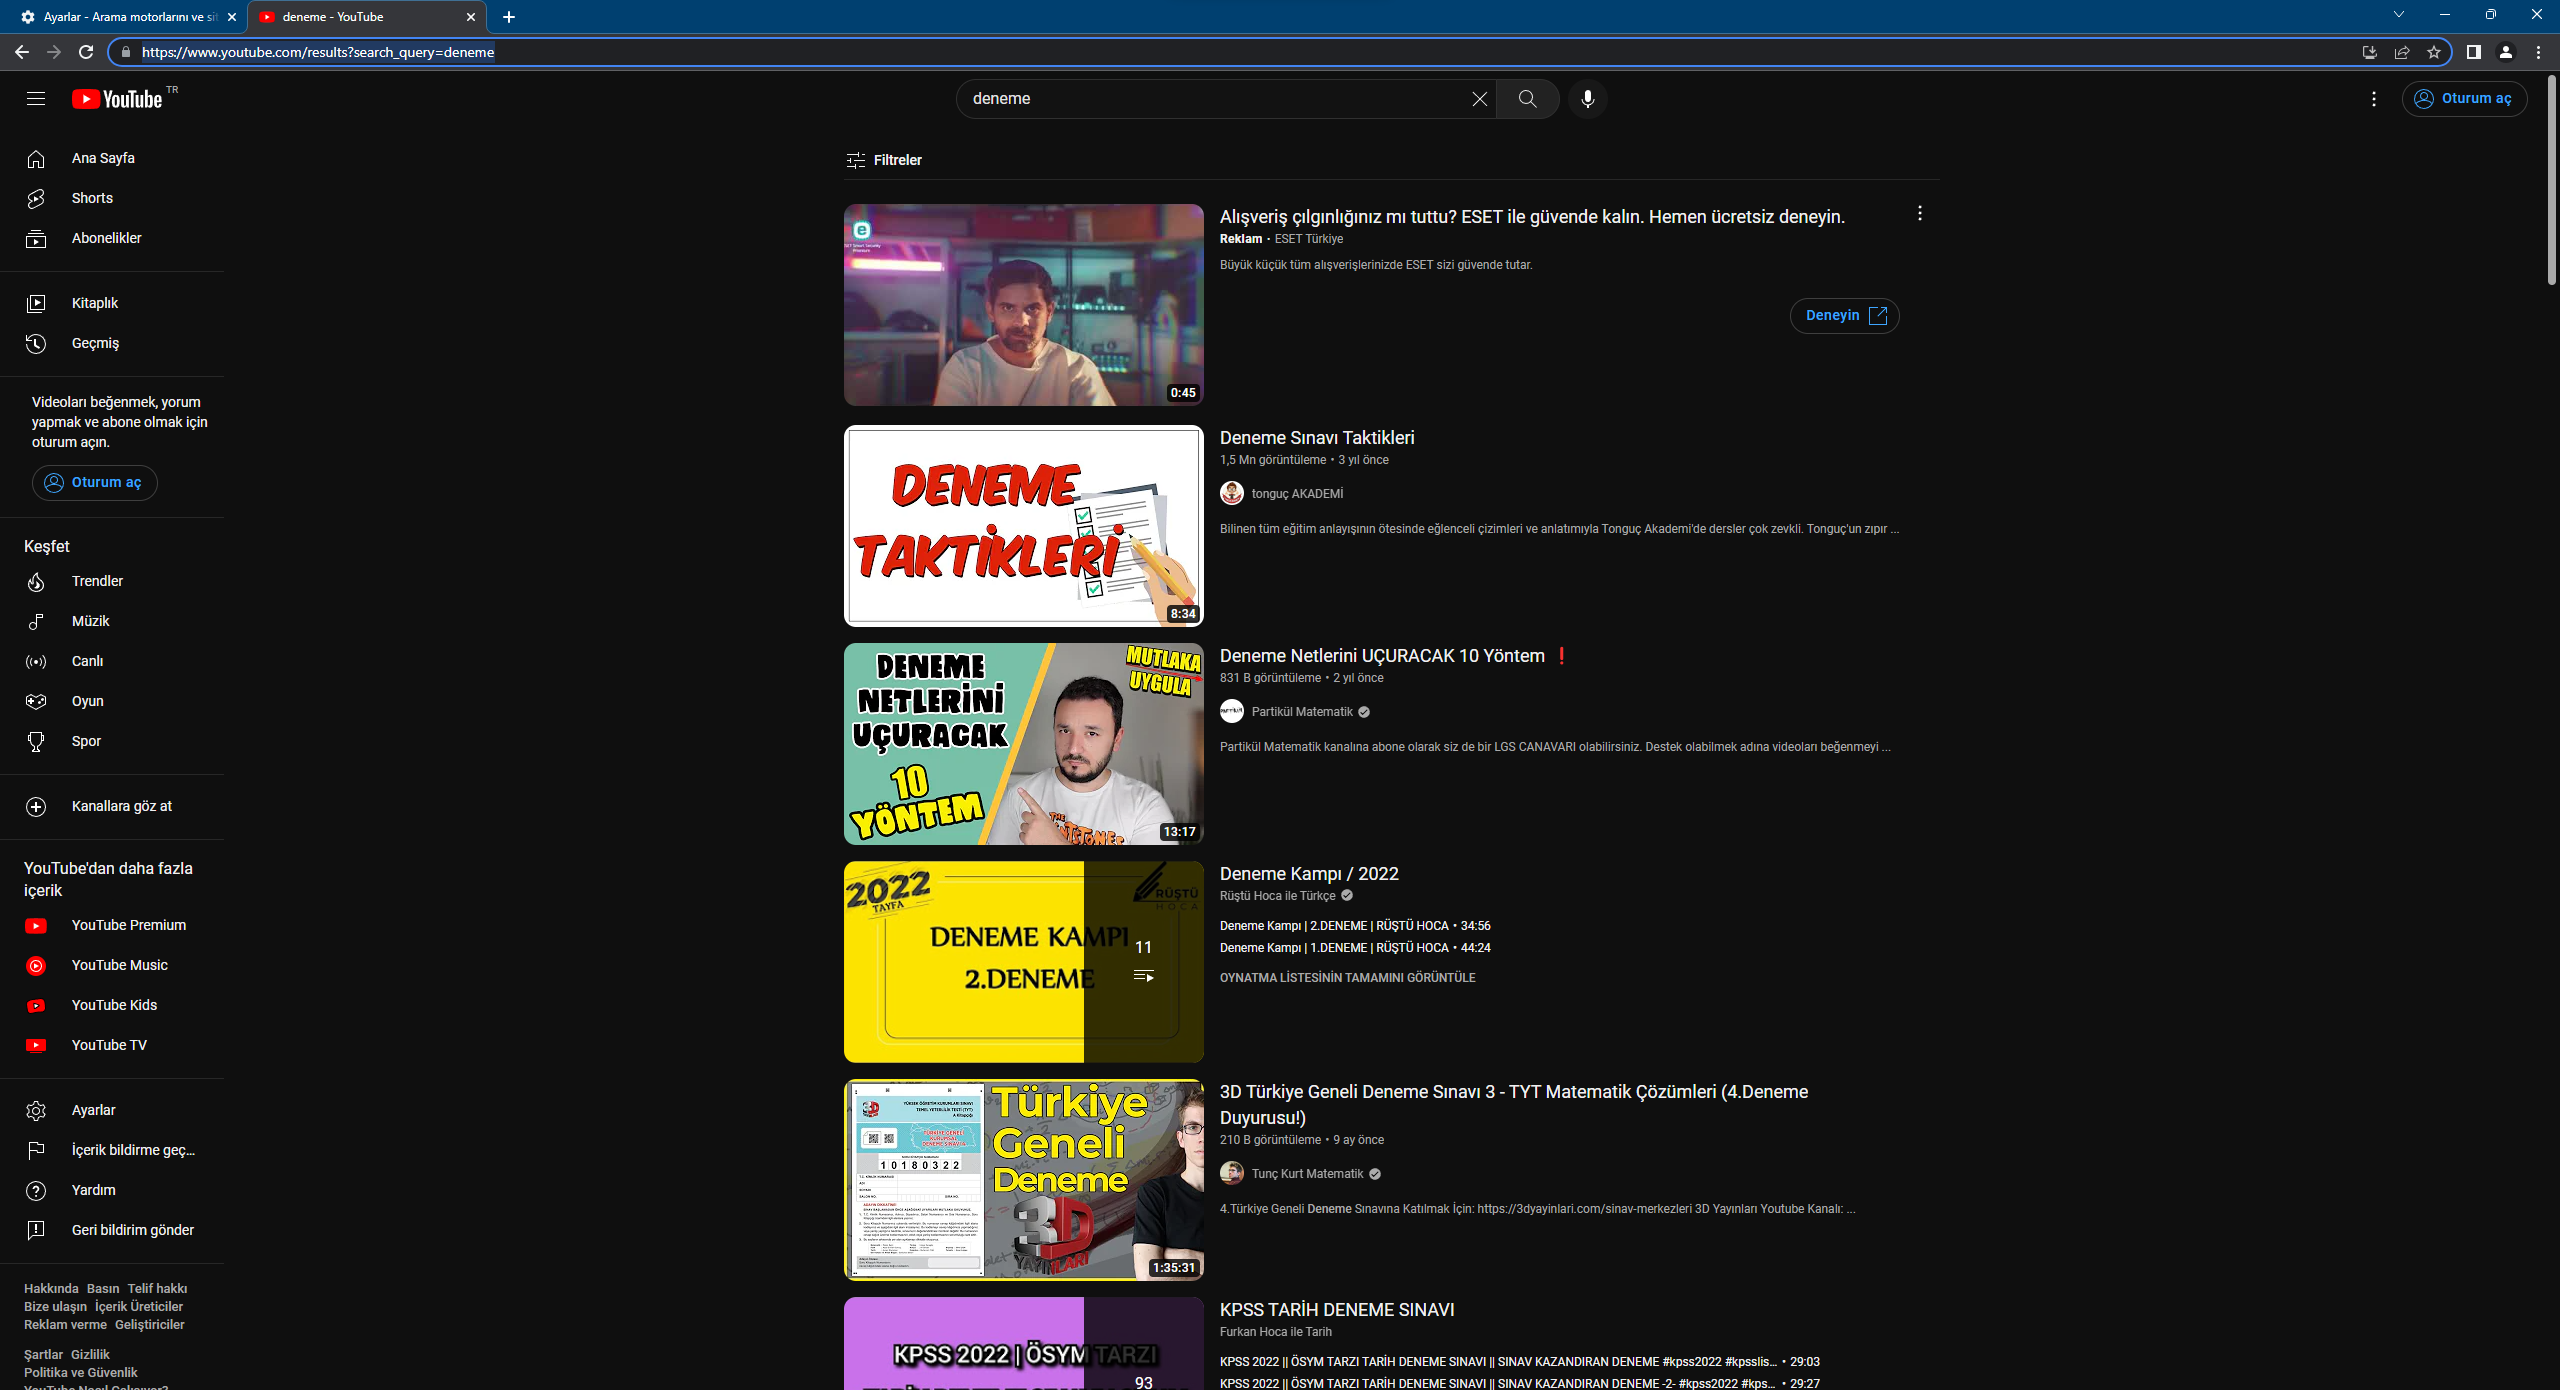
Task: Go back to the previous page
Action: 22,52
